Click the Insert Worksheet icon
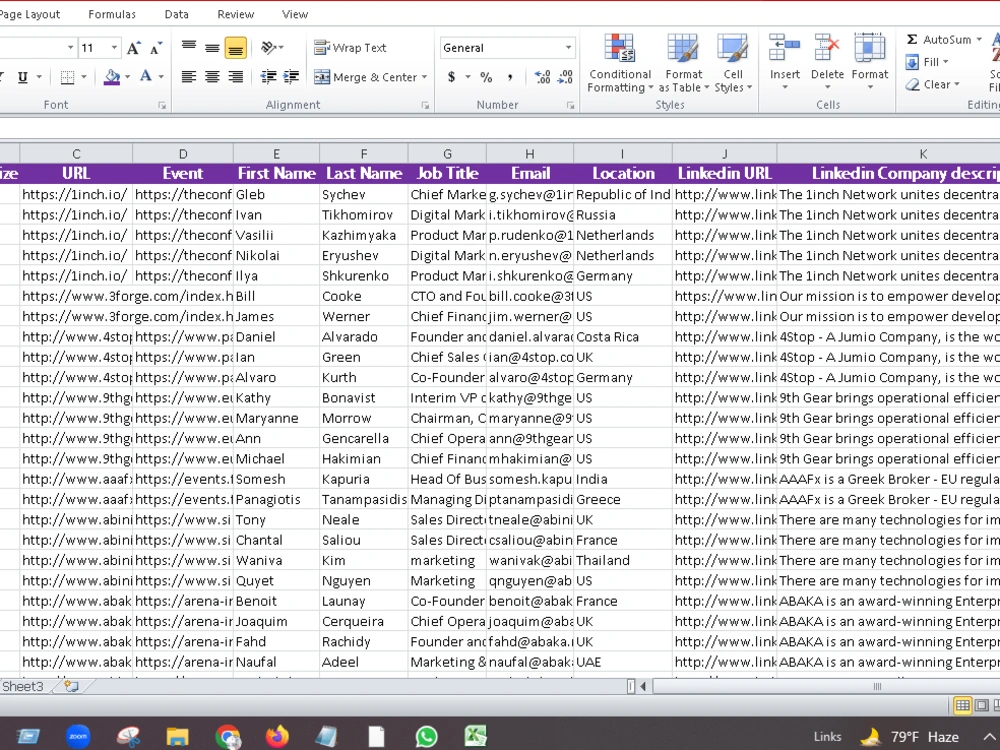This screenshot has width=1000, height=750. [71, 687]
